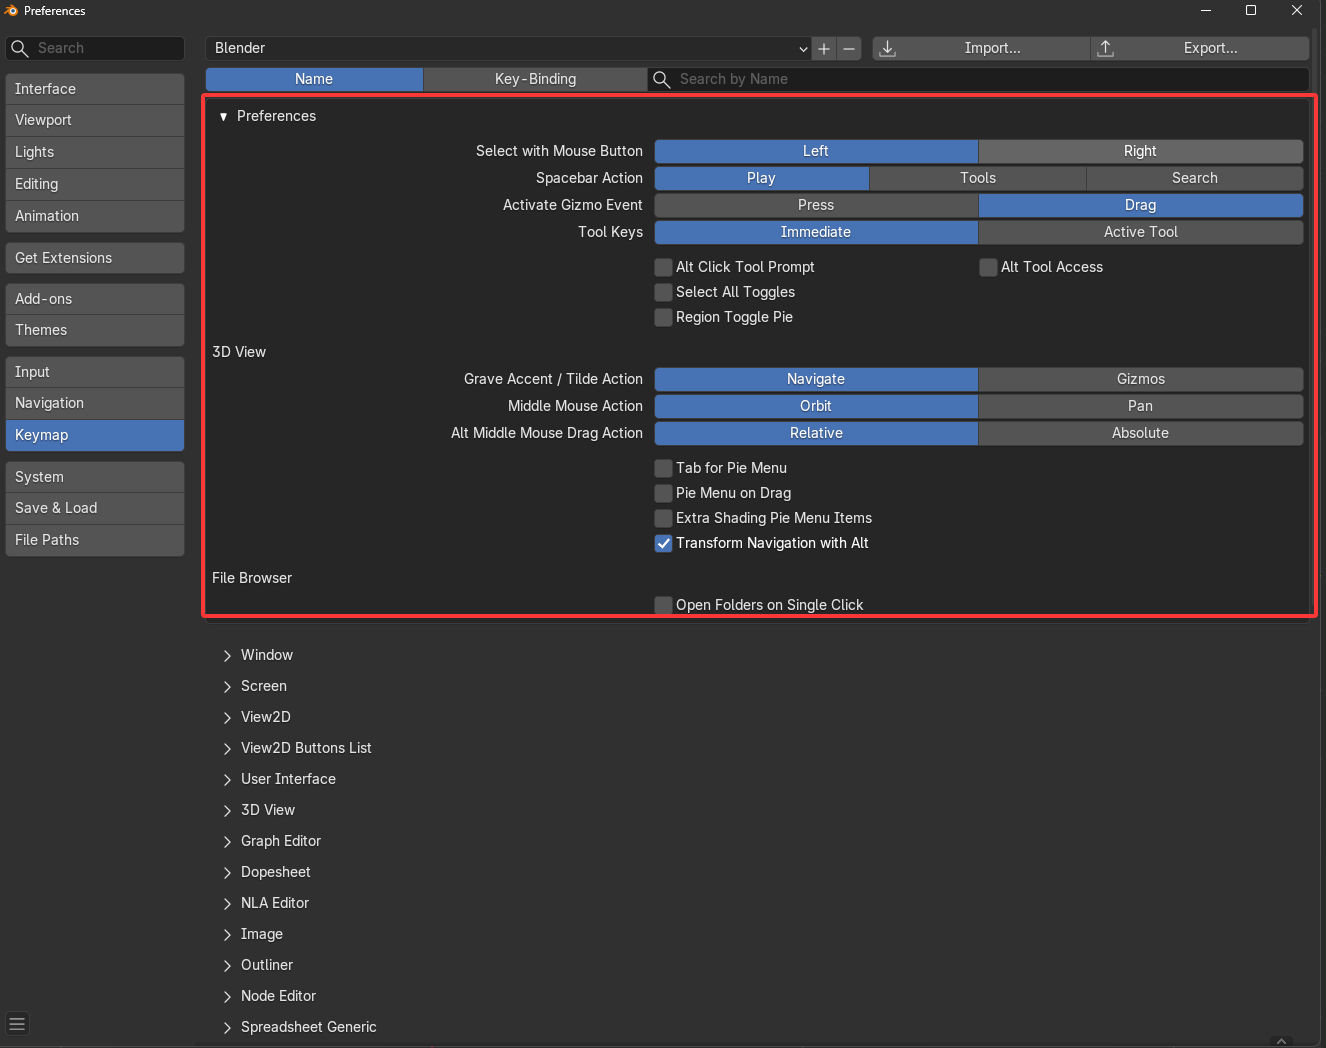The image size is (1326, 1048).
Task: Click the Import... keymap button
Action: (x=981, y=48)
